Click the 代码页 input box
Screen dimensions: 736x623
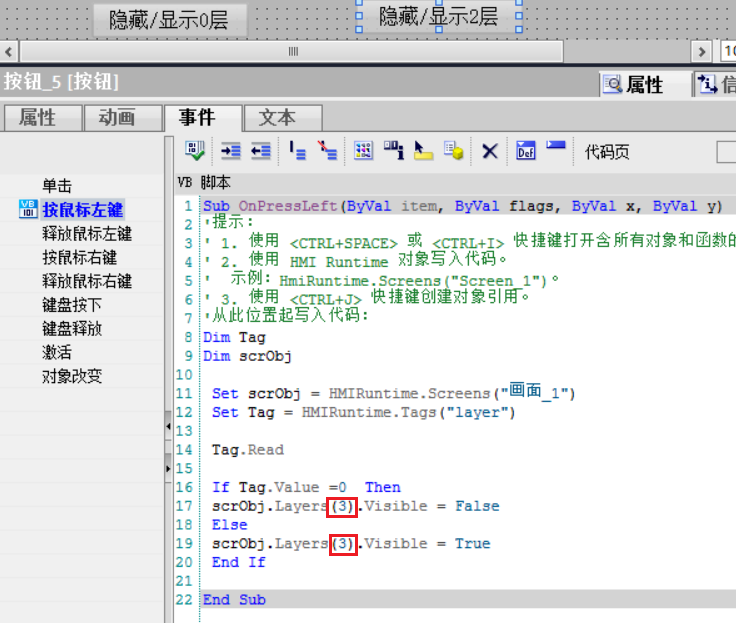727,152
